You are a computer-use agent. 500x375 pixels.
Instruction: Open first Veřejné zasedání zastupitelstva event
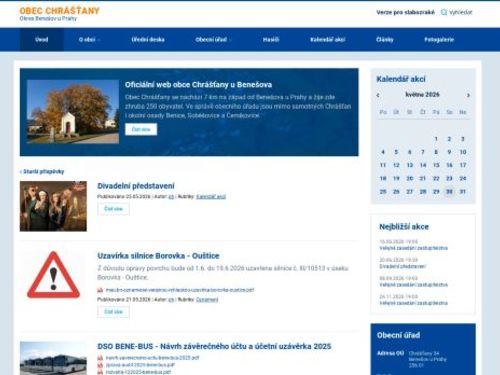(x=413, y=248)
